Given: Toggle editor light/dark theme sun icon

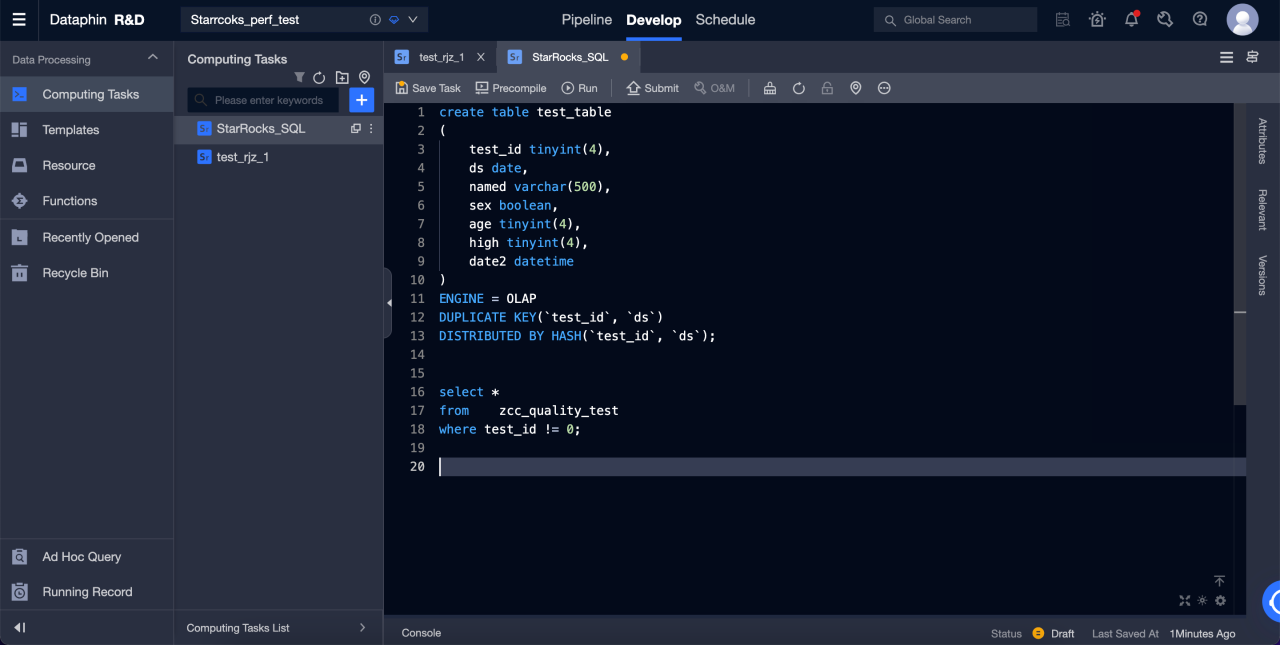Looking at the screenshot, I should point(1203,601).
